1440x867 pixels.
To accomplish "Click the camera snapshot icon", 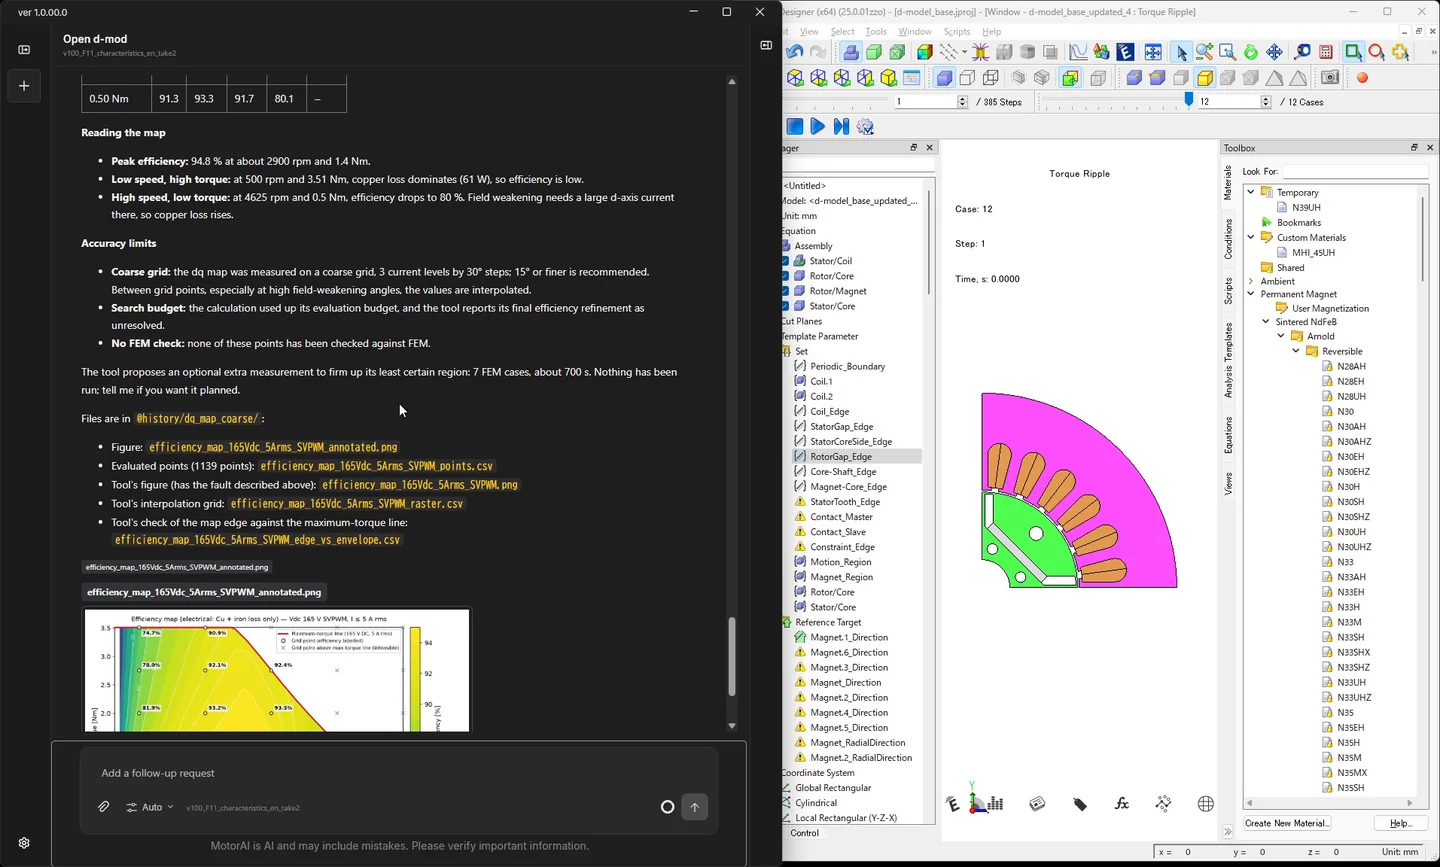I will (x=1330, y=78).
